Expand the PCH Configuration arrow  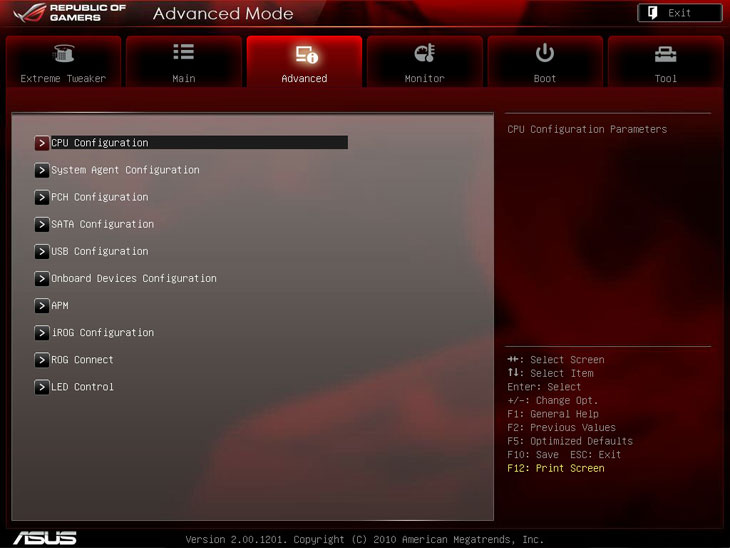41,197
